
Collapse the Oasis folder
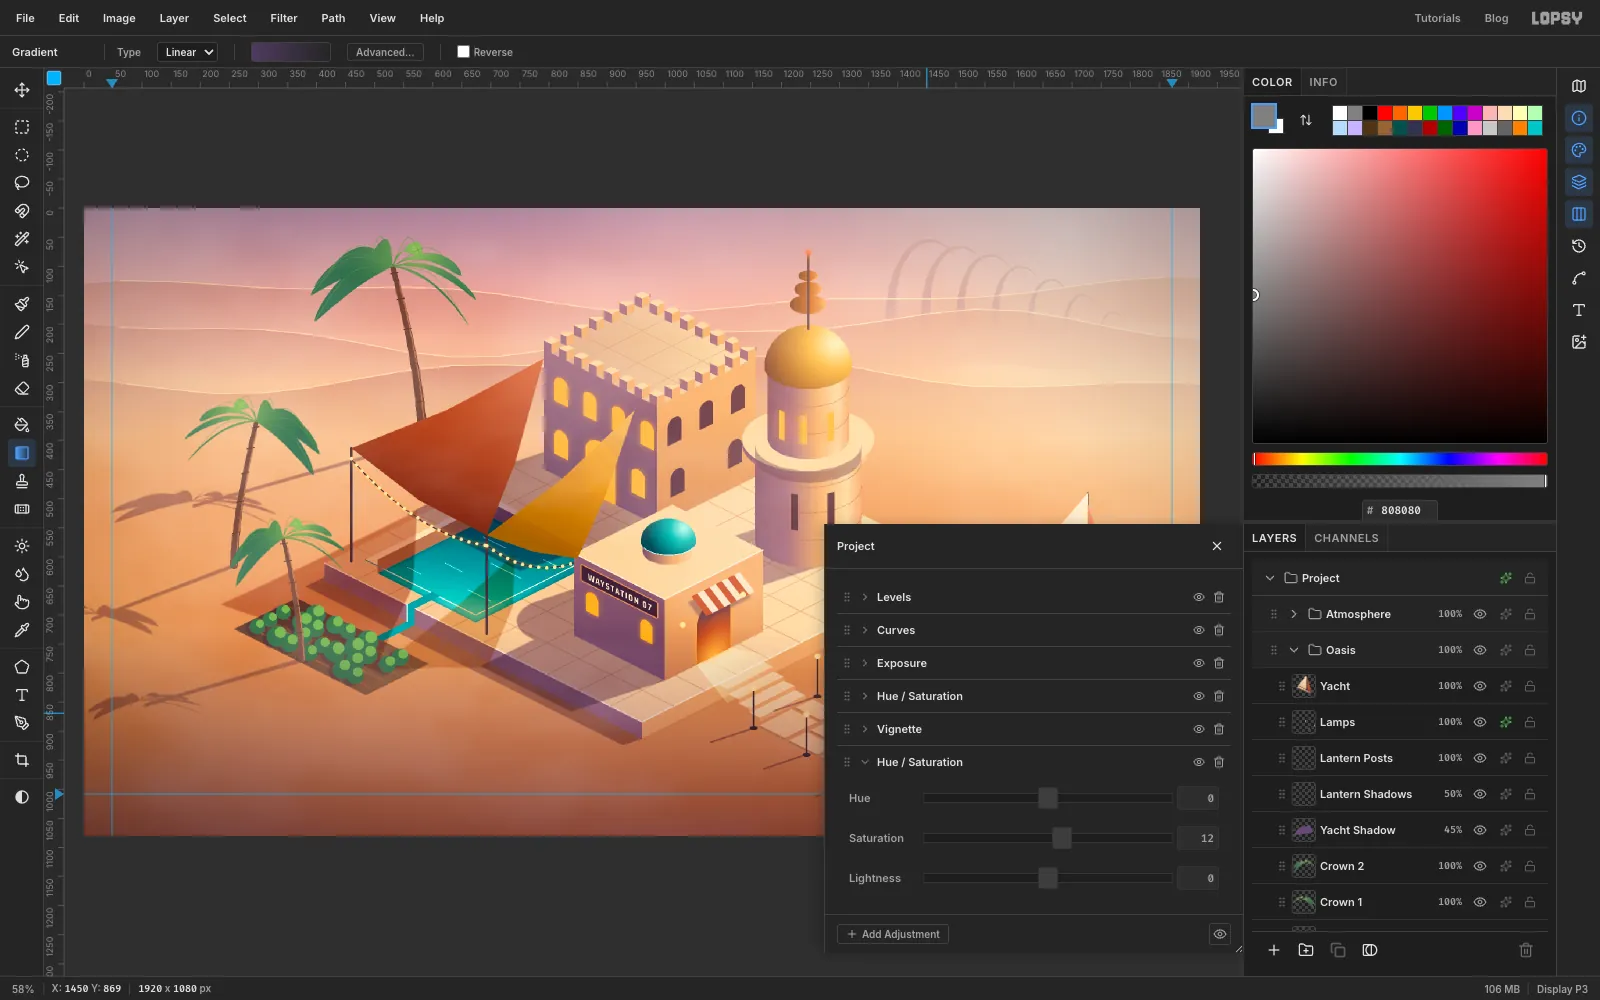point(1294,650)
